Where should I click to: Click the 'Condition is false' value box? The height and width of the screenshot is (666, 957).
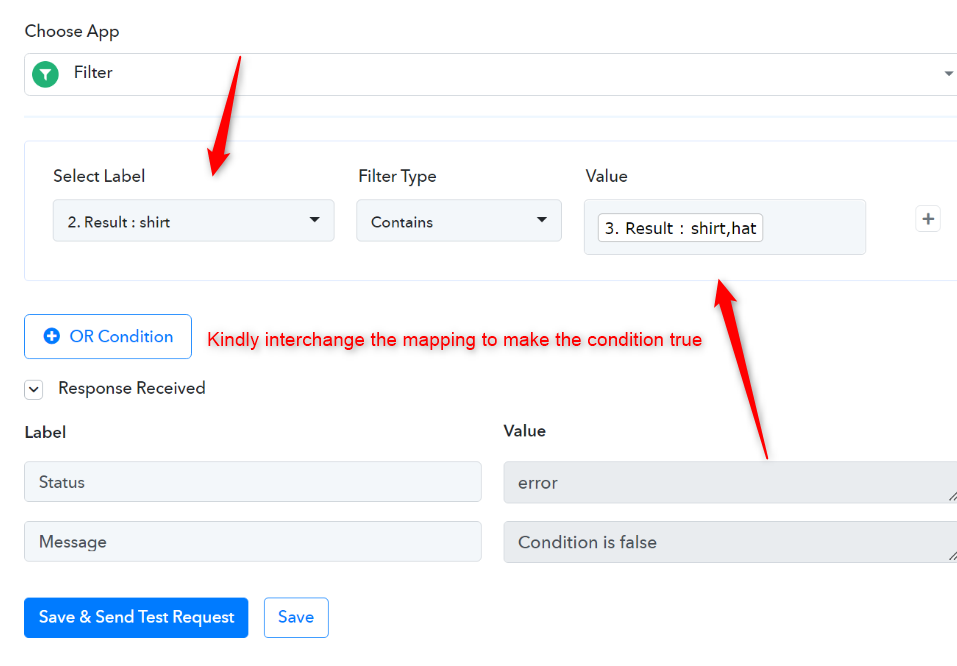[x=730, y=542]
